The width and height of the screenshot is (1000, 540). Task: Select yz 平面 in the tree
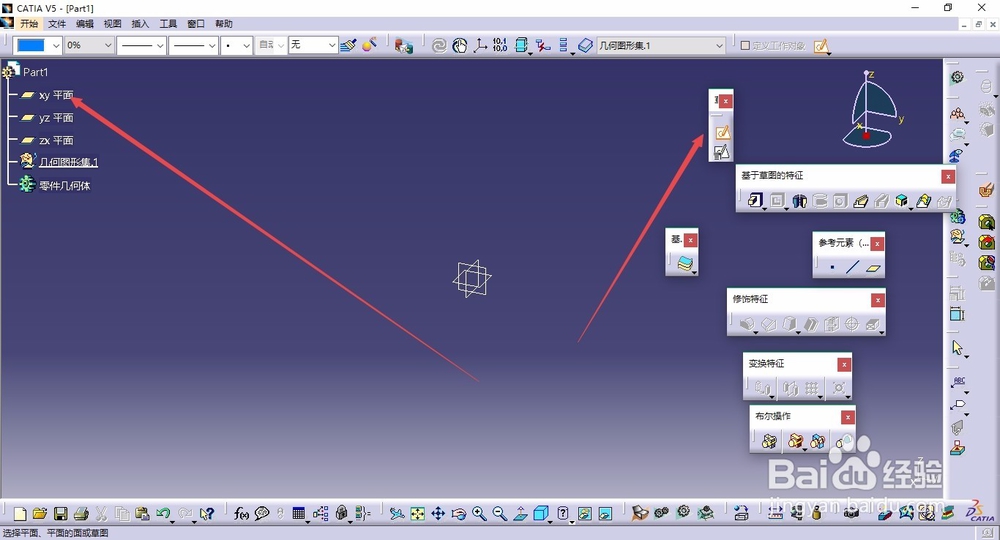56,118
